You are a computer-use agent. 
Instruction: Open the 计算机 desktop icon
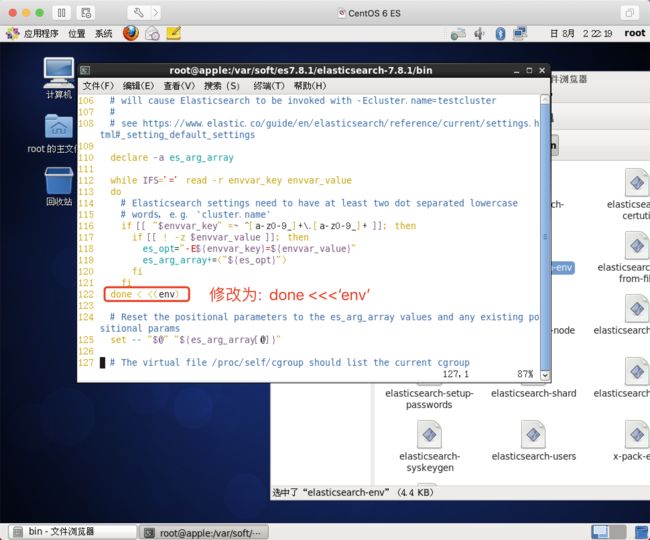point(59,78)
